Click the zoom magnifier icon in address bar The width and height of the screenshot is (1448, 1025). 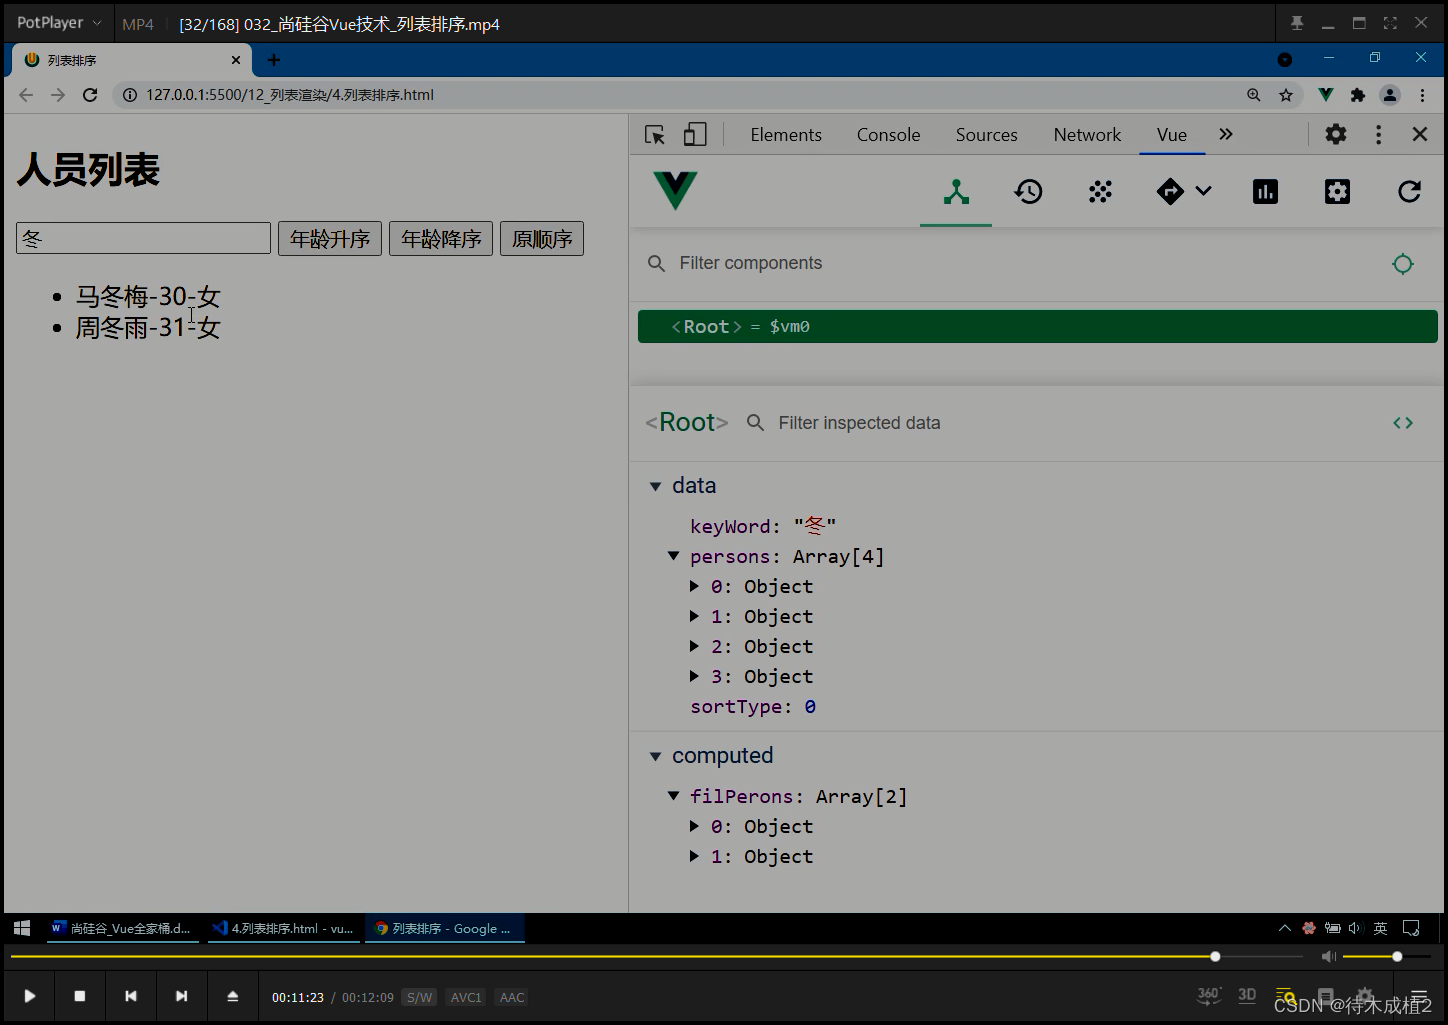1254,95
